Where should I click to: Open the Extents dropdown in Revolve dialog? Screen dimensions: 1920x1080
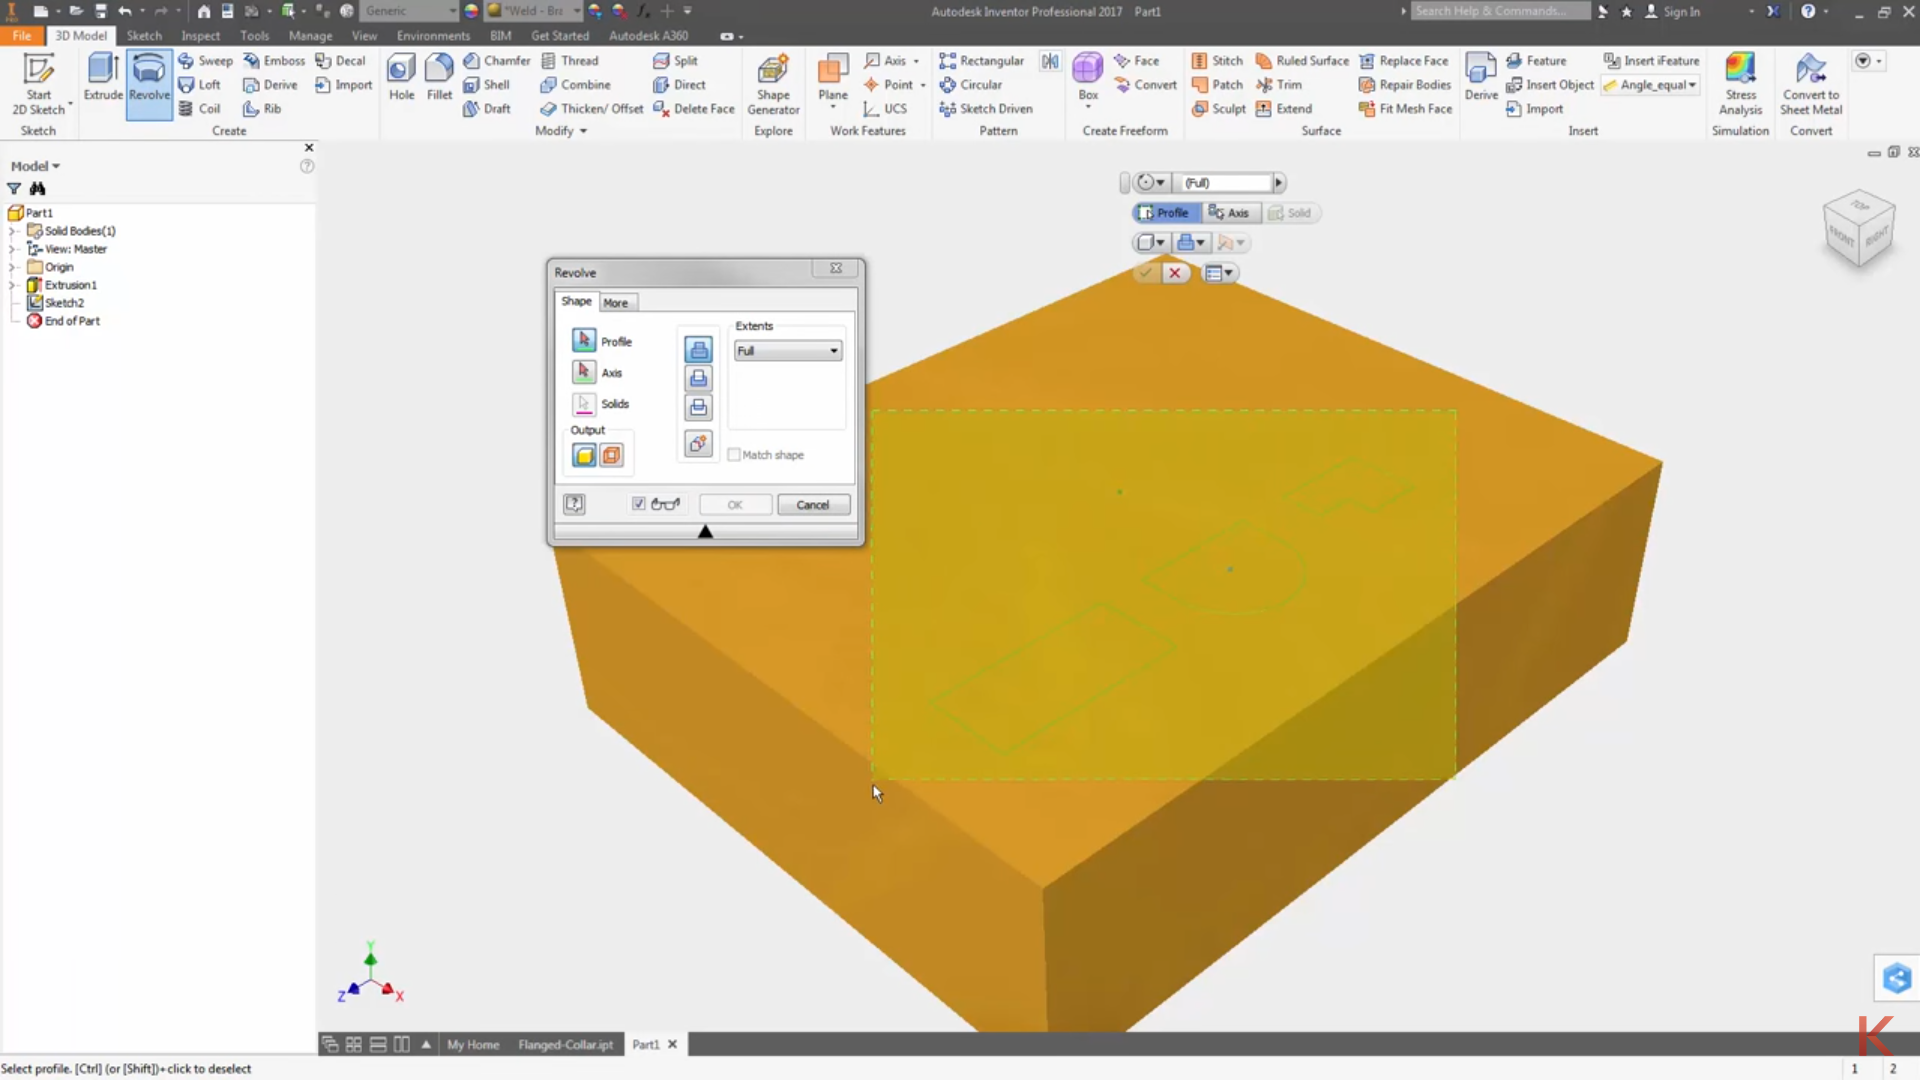(x=833, y=350)
